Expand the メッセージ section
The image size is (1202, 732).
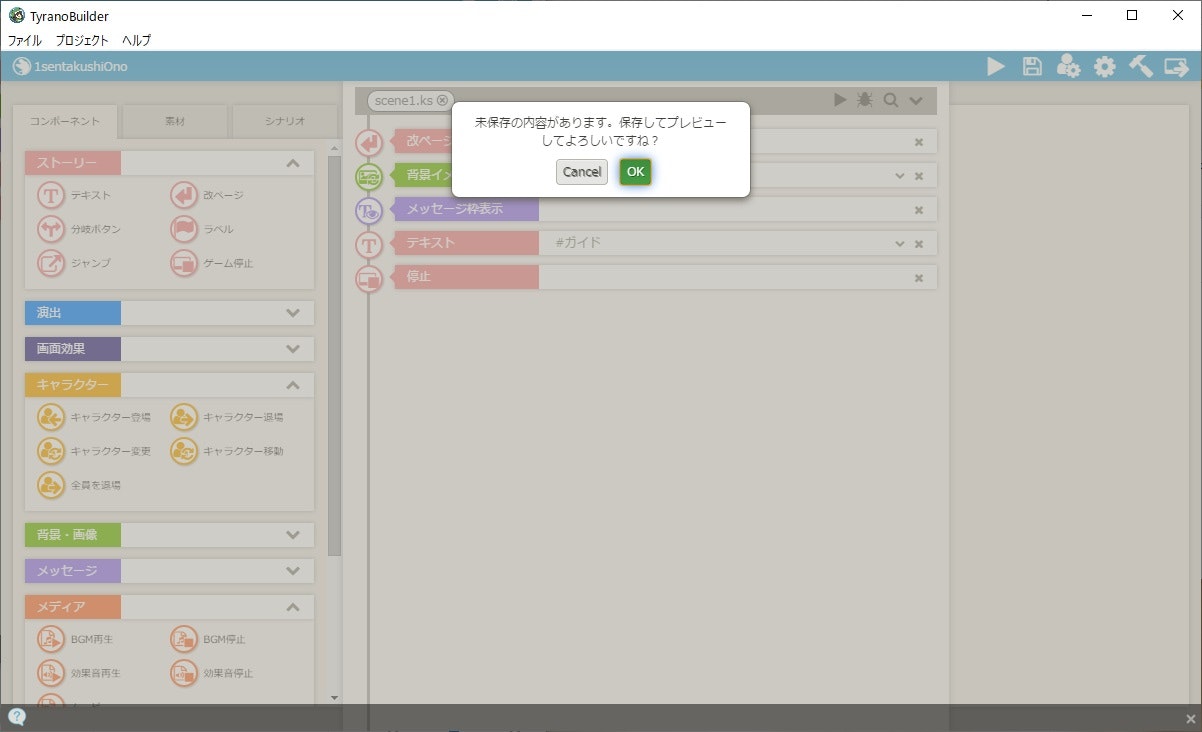pyautogui.click(x=293, y=571)
